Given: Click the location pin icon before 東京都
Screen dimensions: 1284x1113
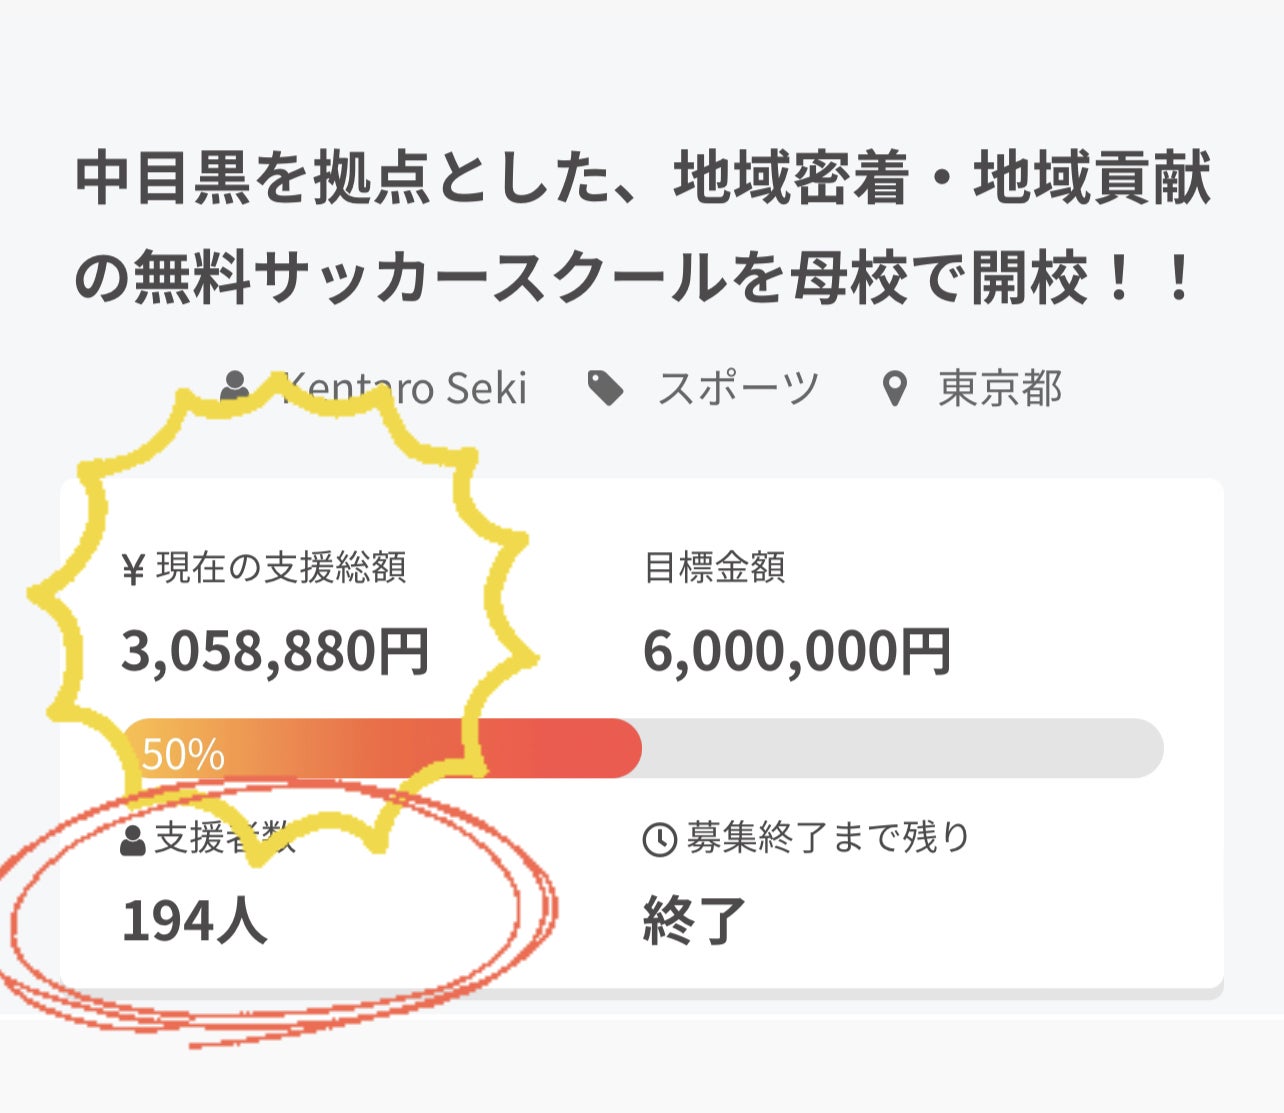Looking at the screenshot, I should pos(894,389).
